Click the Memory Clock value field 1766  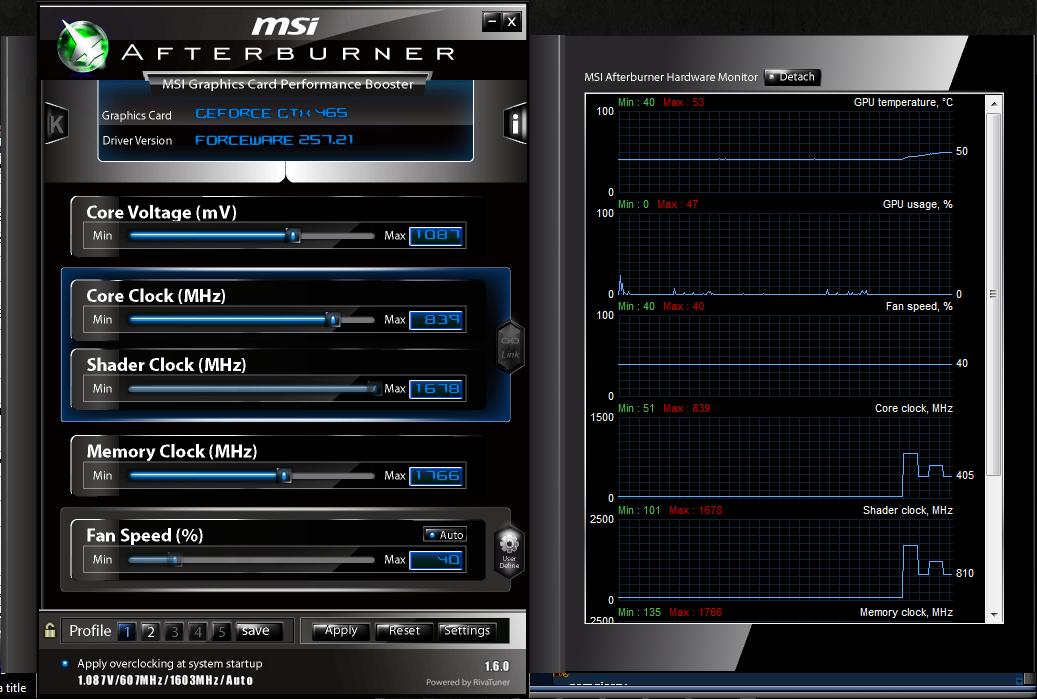pyautogui.click(x=436, y=475)
